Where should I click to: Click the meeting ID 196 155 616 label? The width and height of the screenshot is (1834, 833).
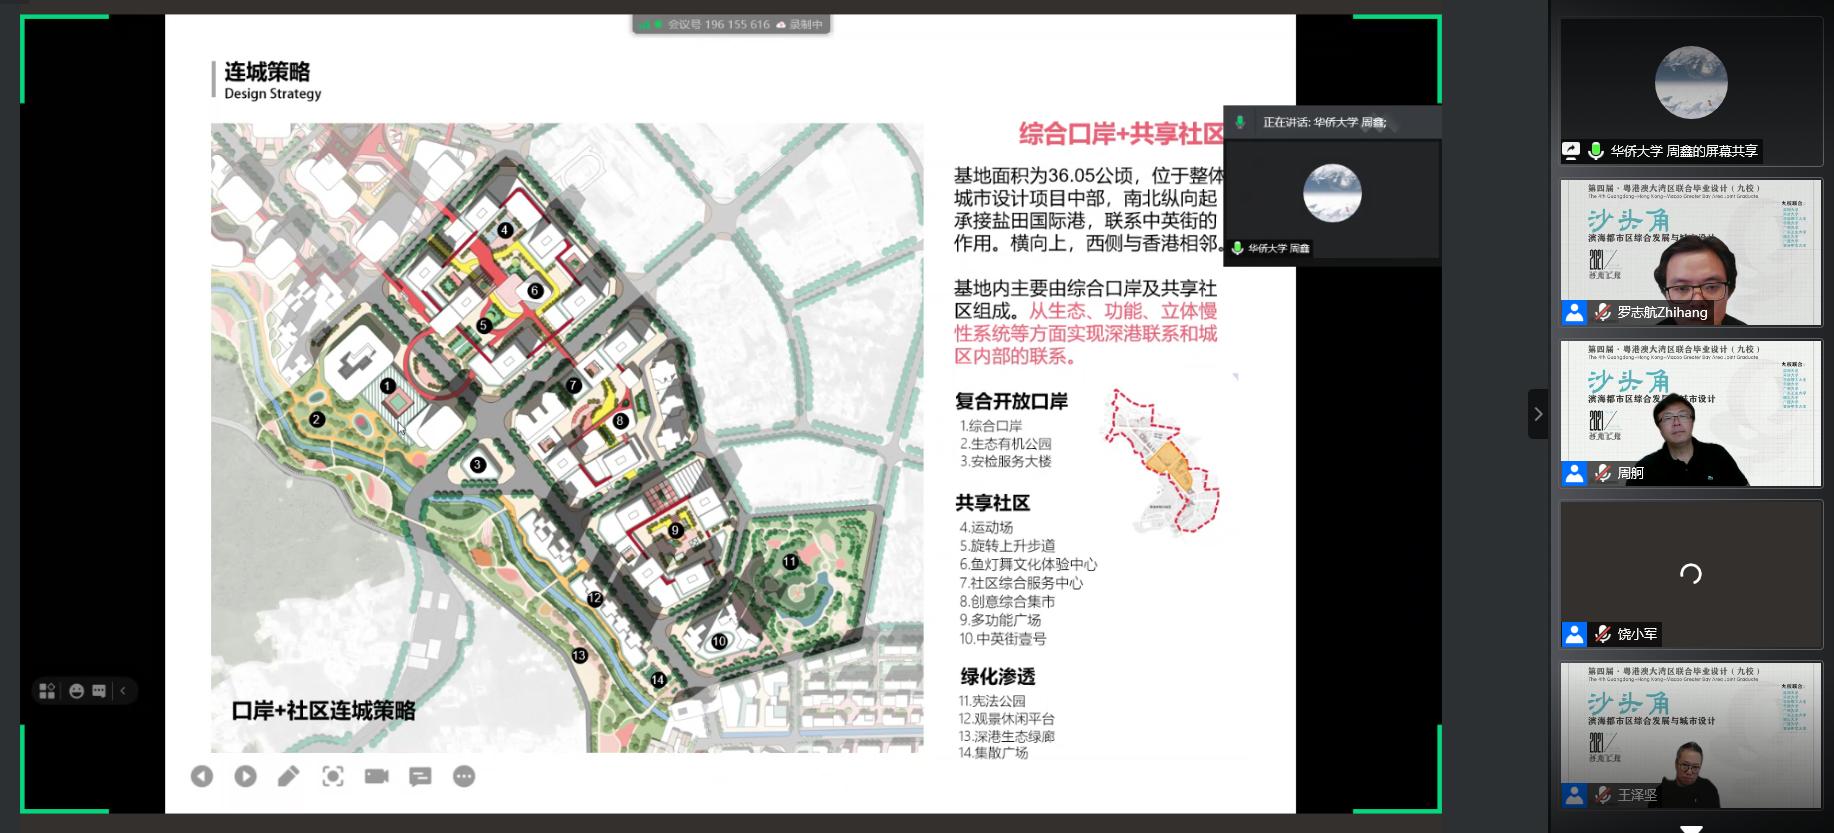718,25
